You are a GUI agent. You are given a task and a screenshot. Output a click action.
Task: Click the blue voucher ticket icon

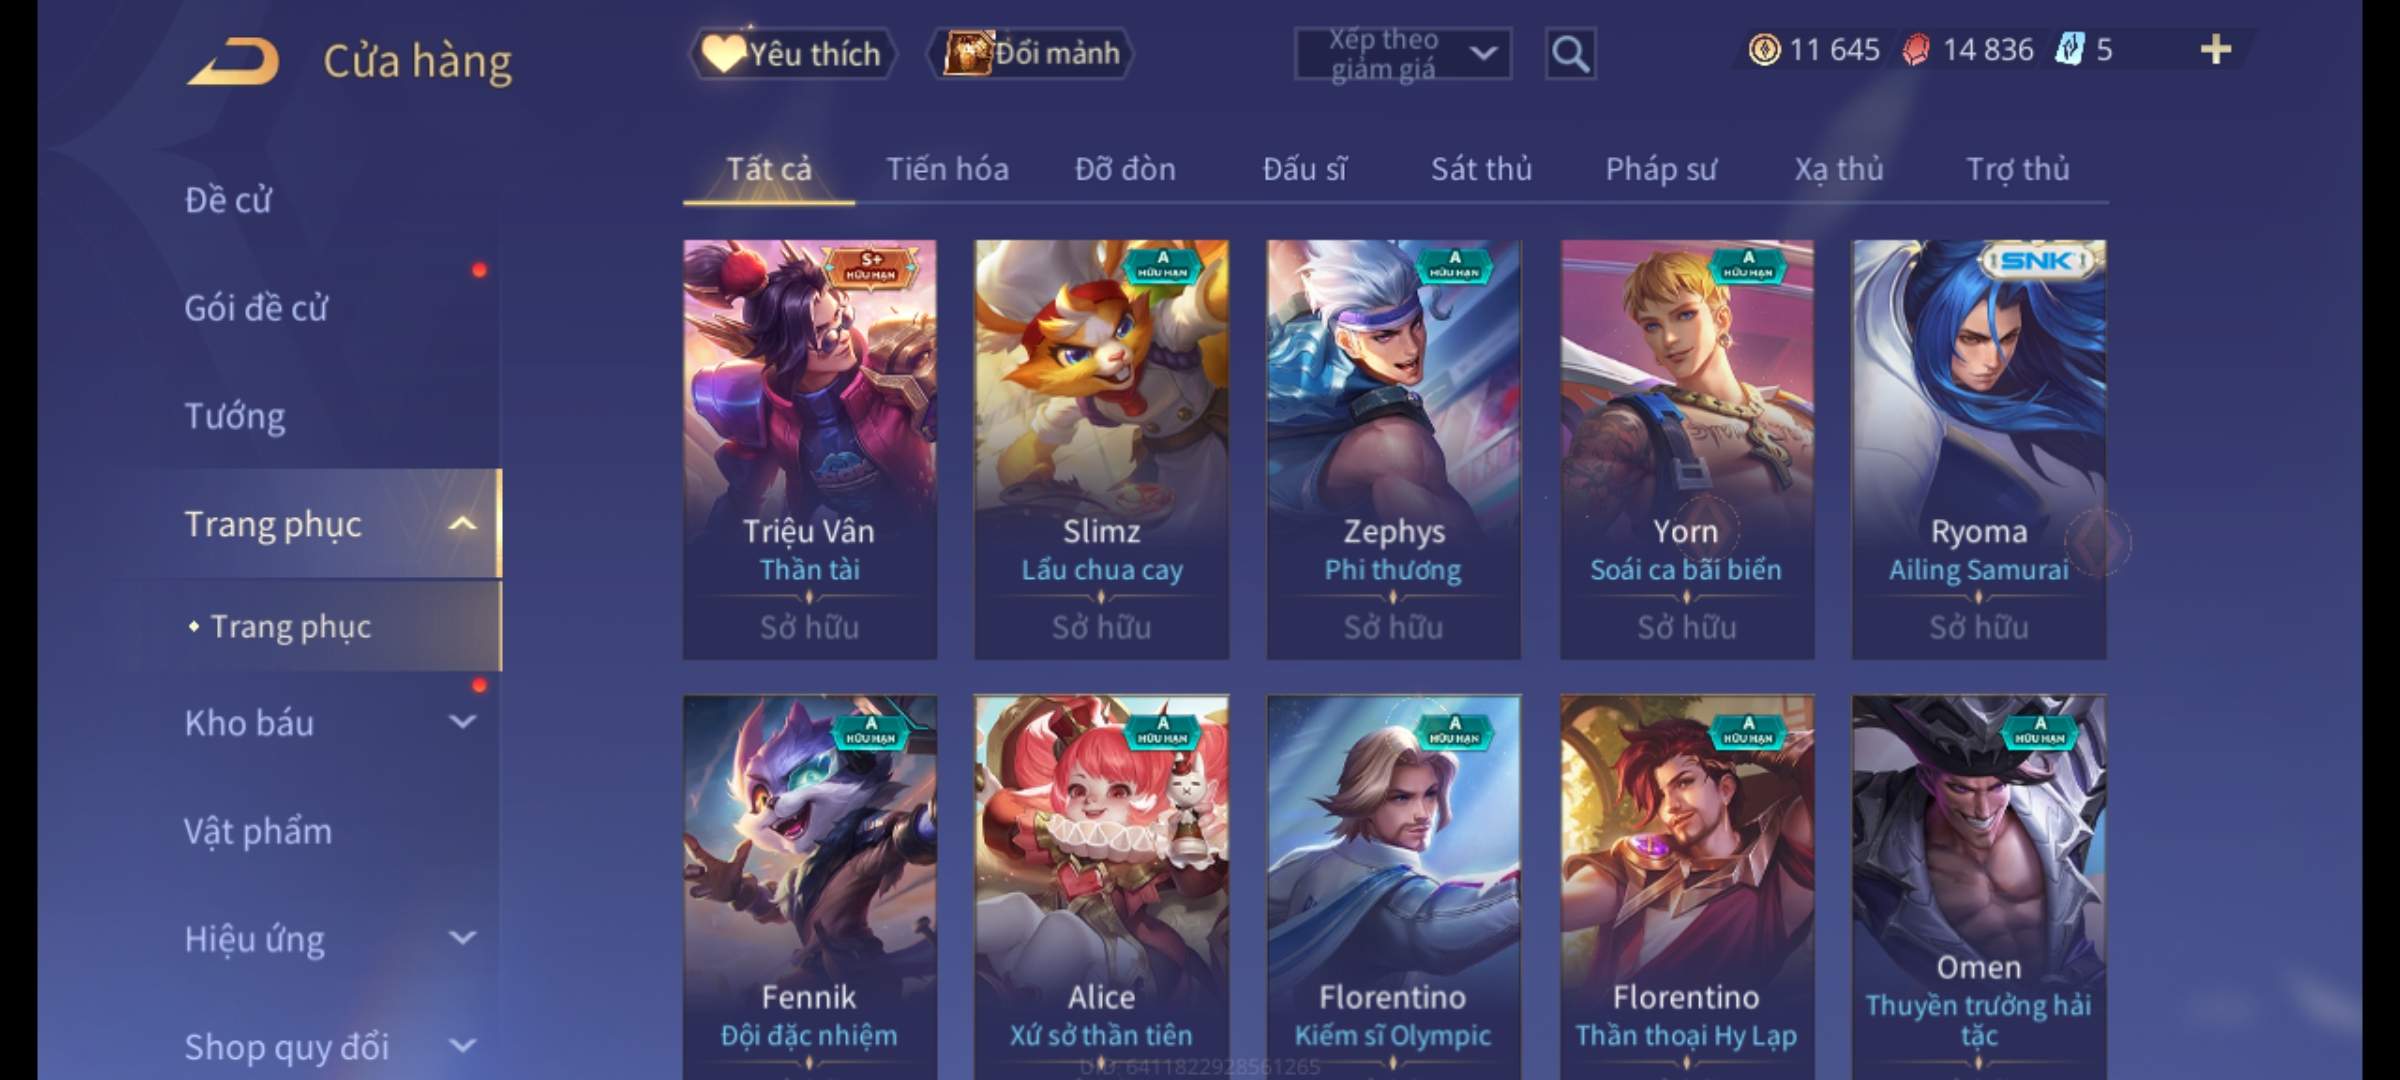(2069, 49)
